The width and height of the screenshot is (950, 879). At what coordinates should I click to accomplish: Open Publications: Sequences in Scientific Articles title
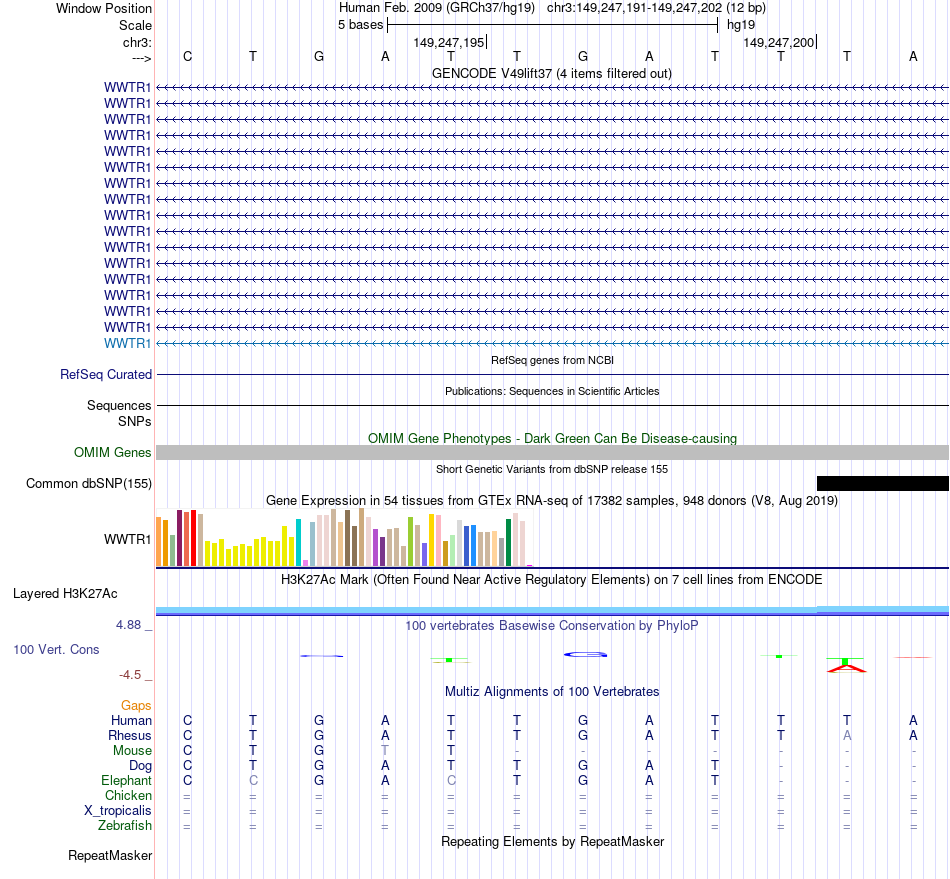552,391
